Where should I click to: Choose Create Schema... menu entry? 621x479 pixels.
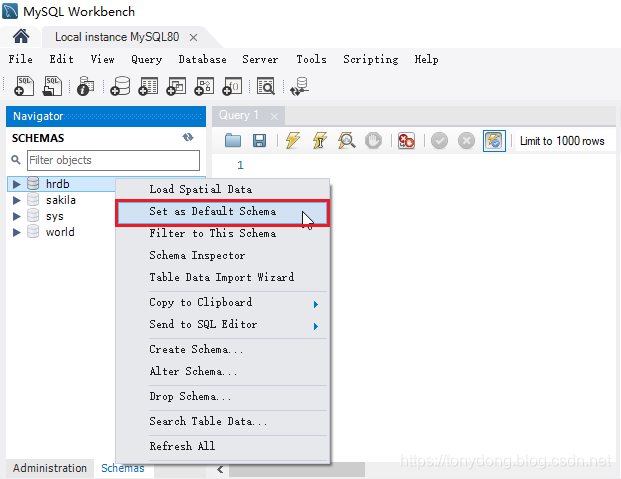click(x=222, y=349)
